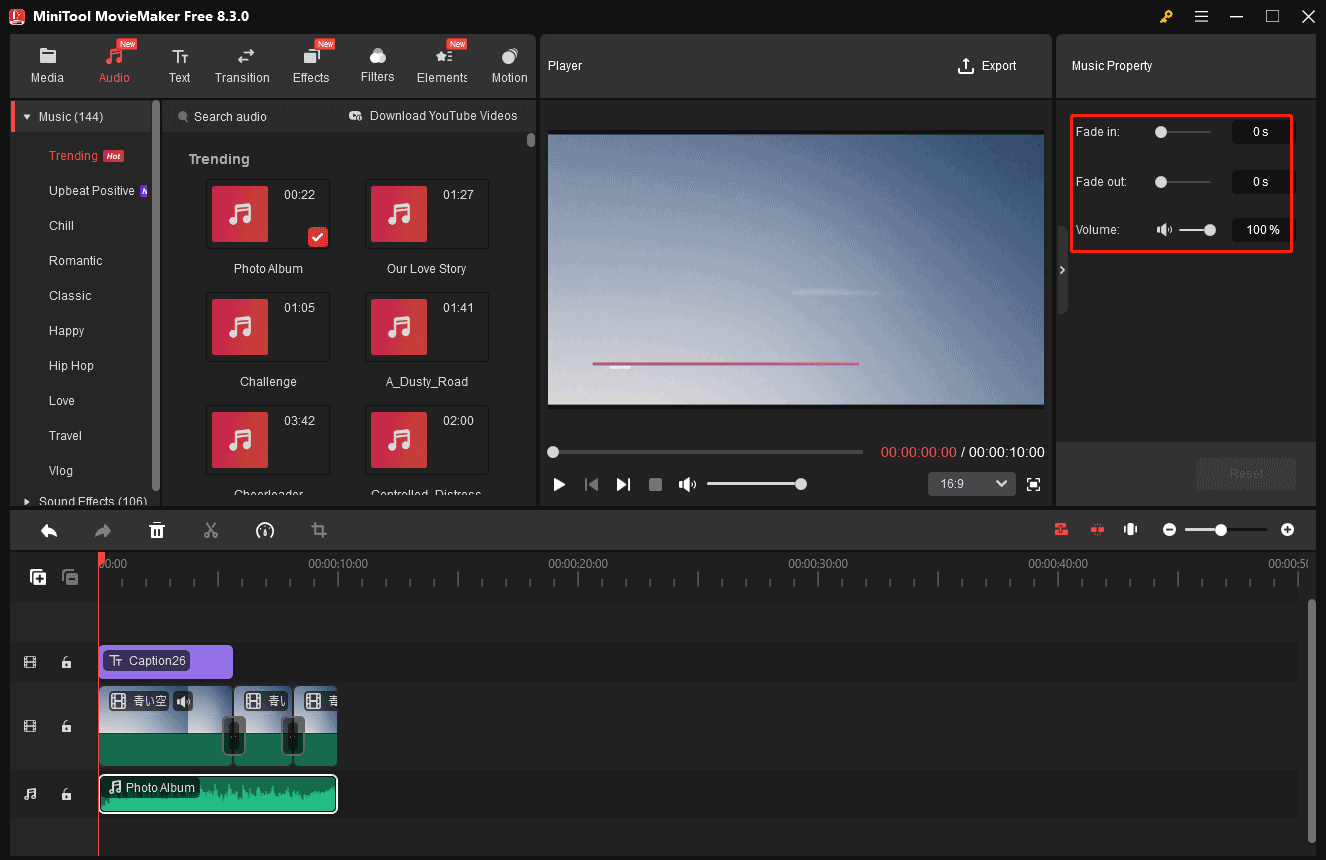Select the Upbeat Positive category
Image resolution: width=1326 pixels, height=860 pixels.
(x=92, y=191)
